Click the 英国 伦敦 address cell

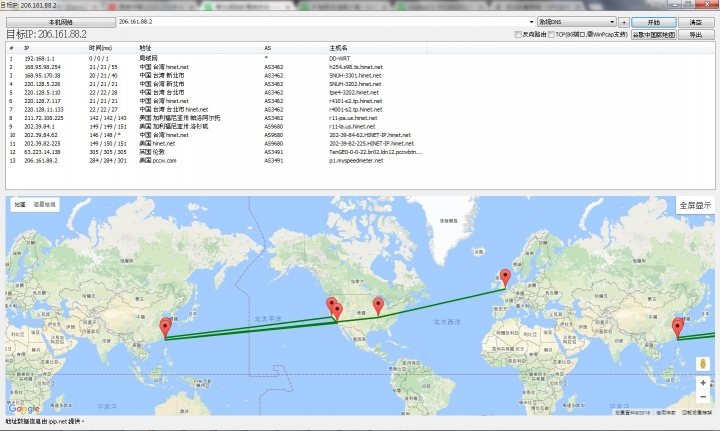152,152
